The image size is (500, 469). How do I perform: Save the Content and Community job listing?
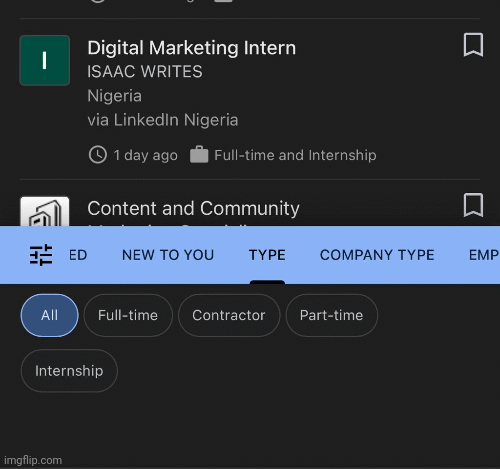pyautogui.click(x=473, y=205)
